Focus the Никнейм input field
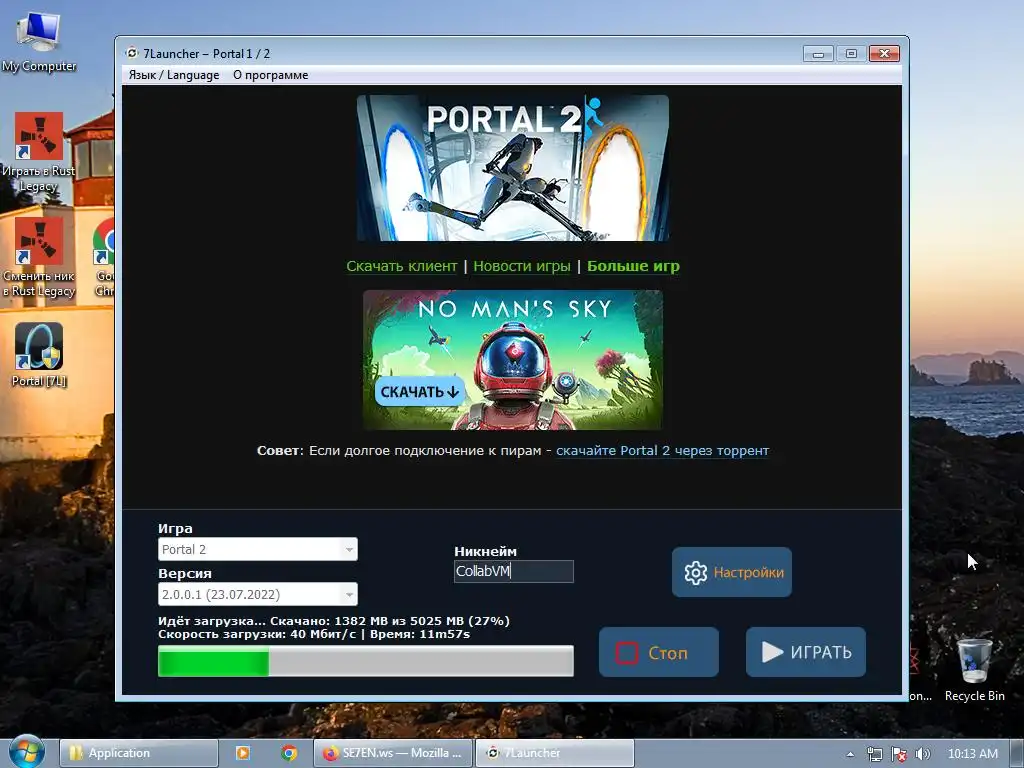The width and height of the screenshot is (1024, 768). [514, 571]
